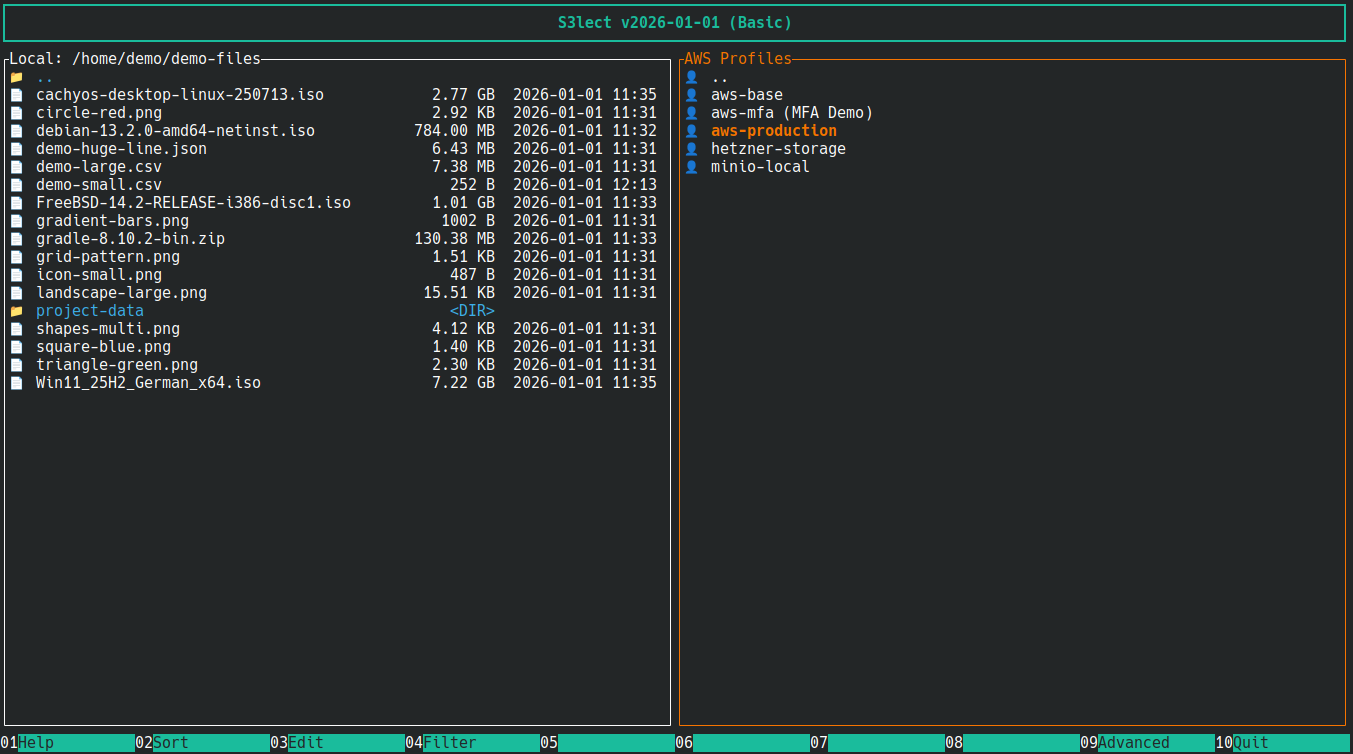This screenshot has width=1353, height=754.
Task: Click the file icon beside circle-red.png
Action: [x=16, y=112]
